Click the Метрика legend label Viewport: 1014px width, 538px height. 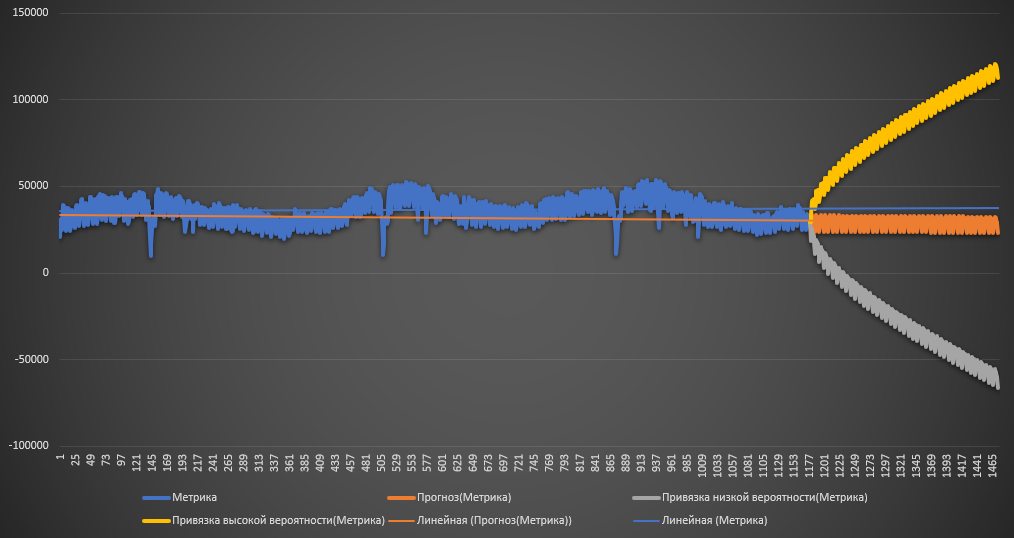195,497
